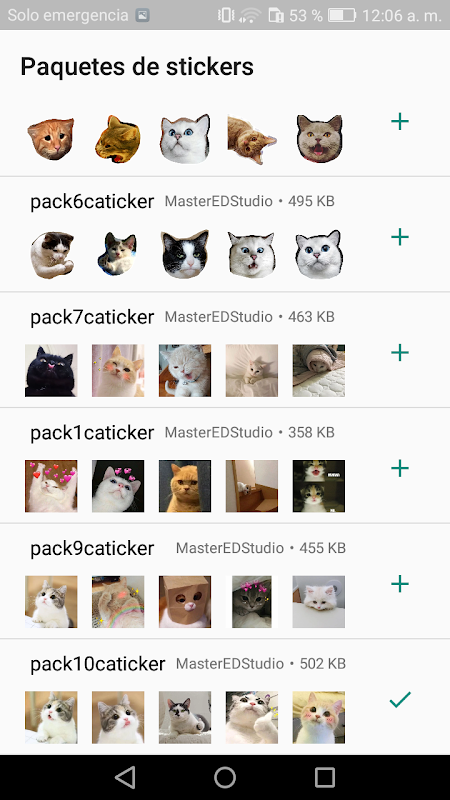
Task: Select the black-and-white cat face sticker
Action: tap(185, 254)
